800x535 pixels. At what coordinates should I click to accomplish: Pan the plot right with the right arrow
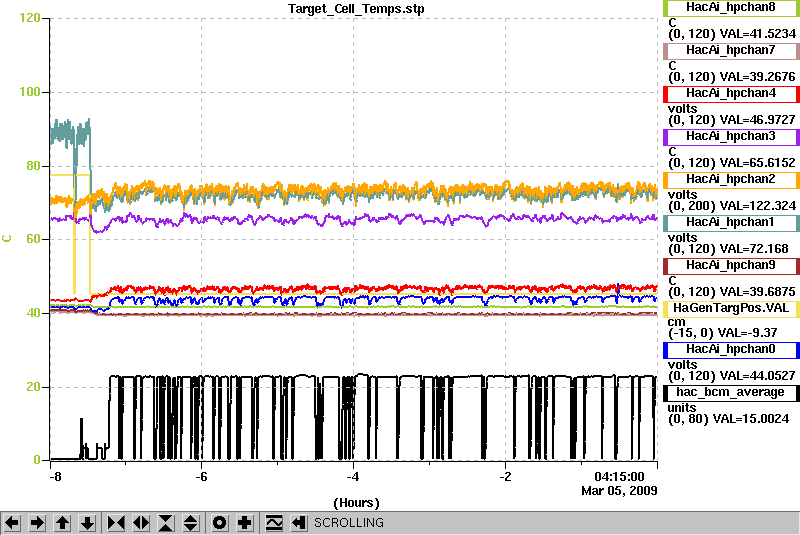pyautogui.click(x=37, y=523)
